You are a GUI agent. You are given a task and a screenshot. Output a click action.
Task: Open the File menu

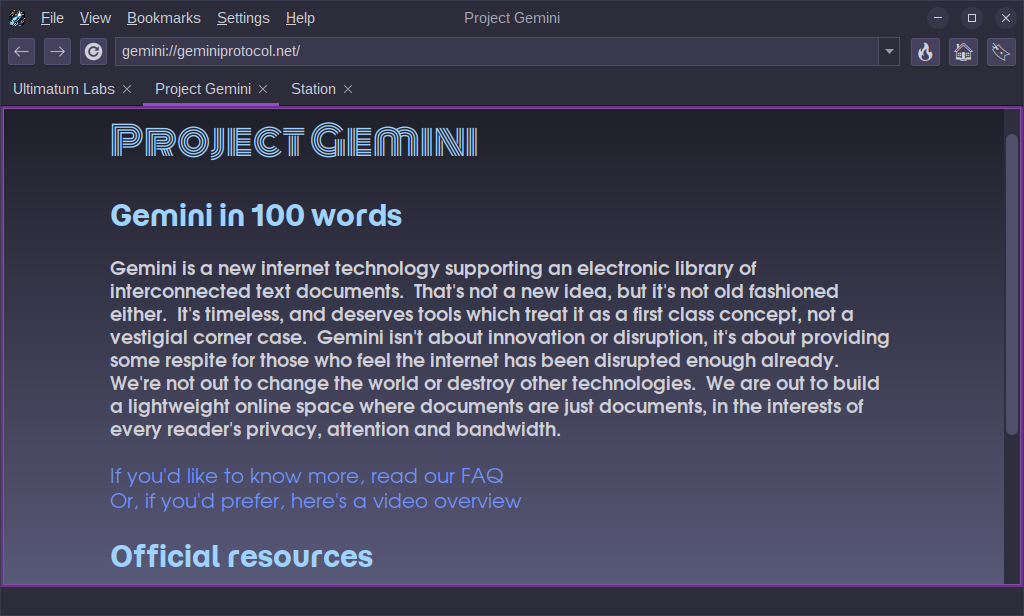(52, 18)
